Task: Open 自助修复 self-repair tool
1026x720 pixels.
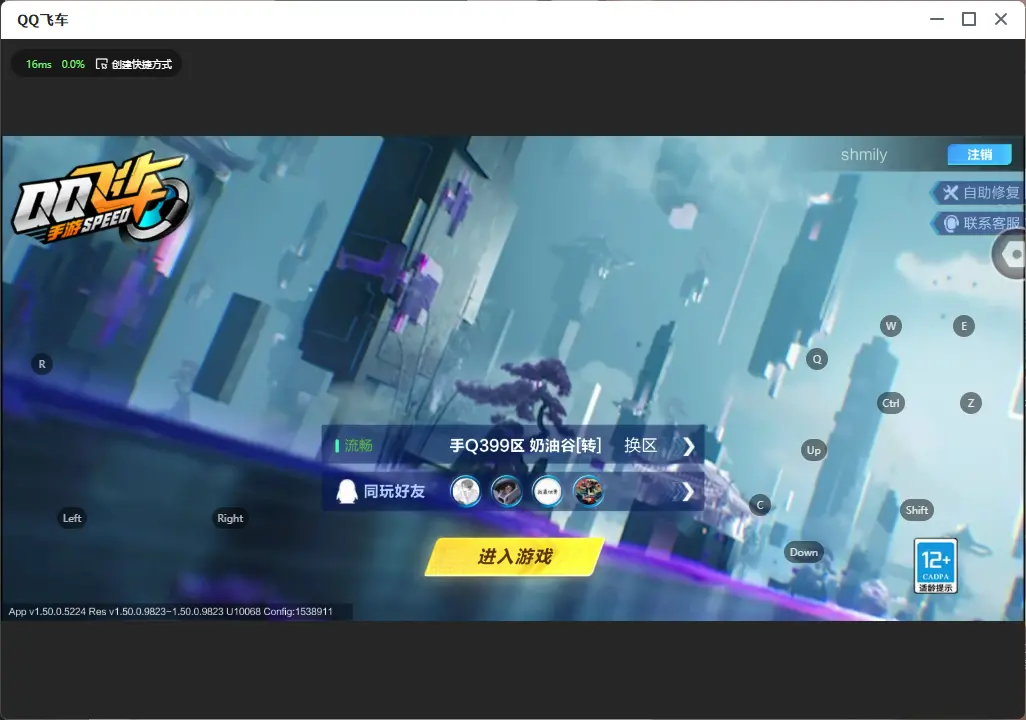Action: [x=978, y=192]
